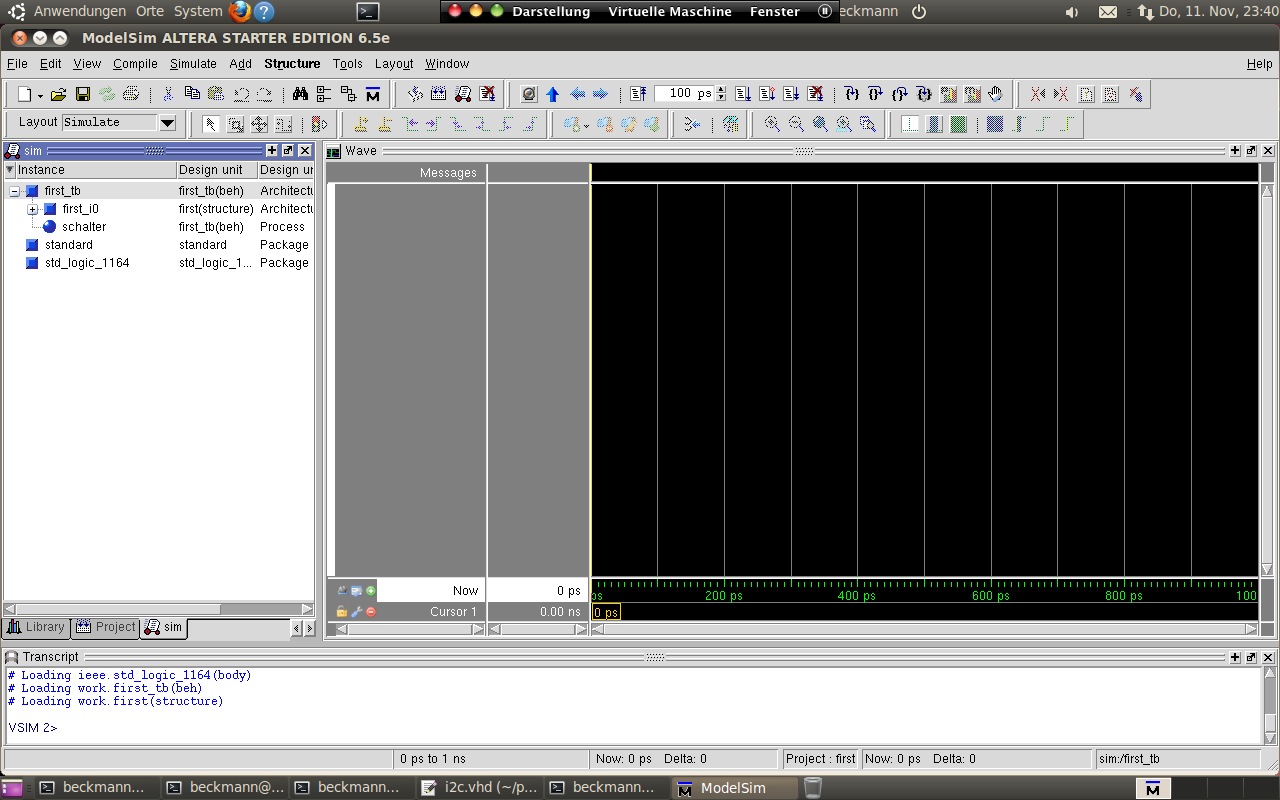Select the standard package instance
The height and width of the screenshot is (800, 1280).
click(x=159, y=245)
